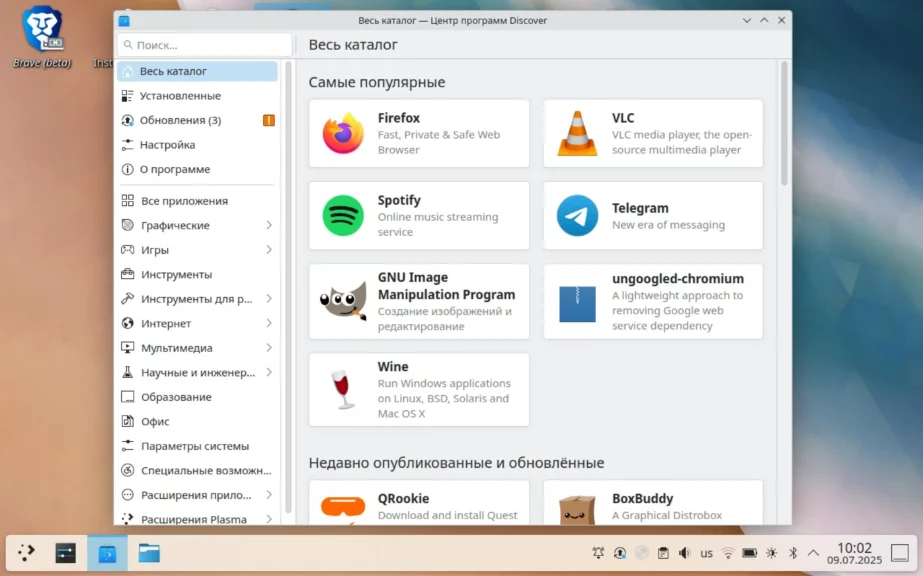Select the Spotify logo icon
Image resolution: width=923 pixels, height=576 pixels.
click(x=343, y=215)
